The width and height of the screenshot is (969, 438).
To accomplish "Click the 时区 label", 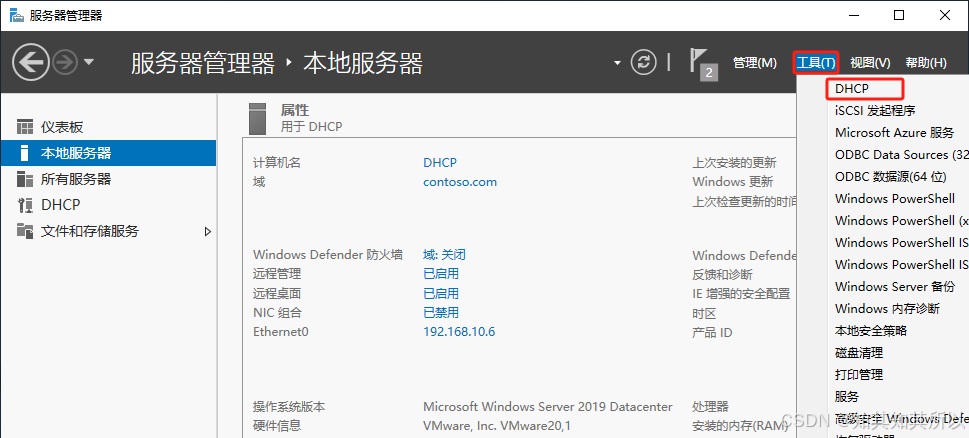I will click(705, 313).
